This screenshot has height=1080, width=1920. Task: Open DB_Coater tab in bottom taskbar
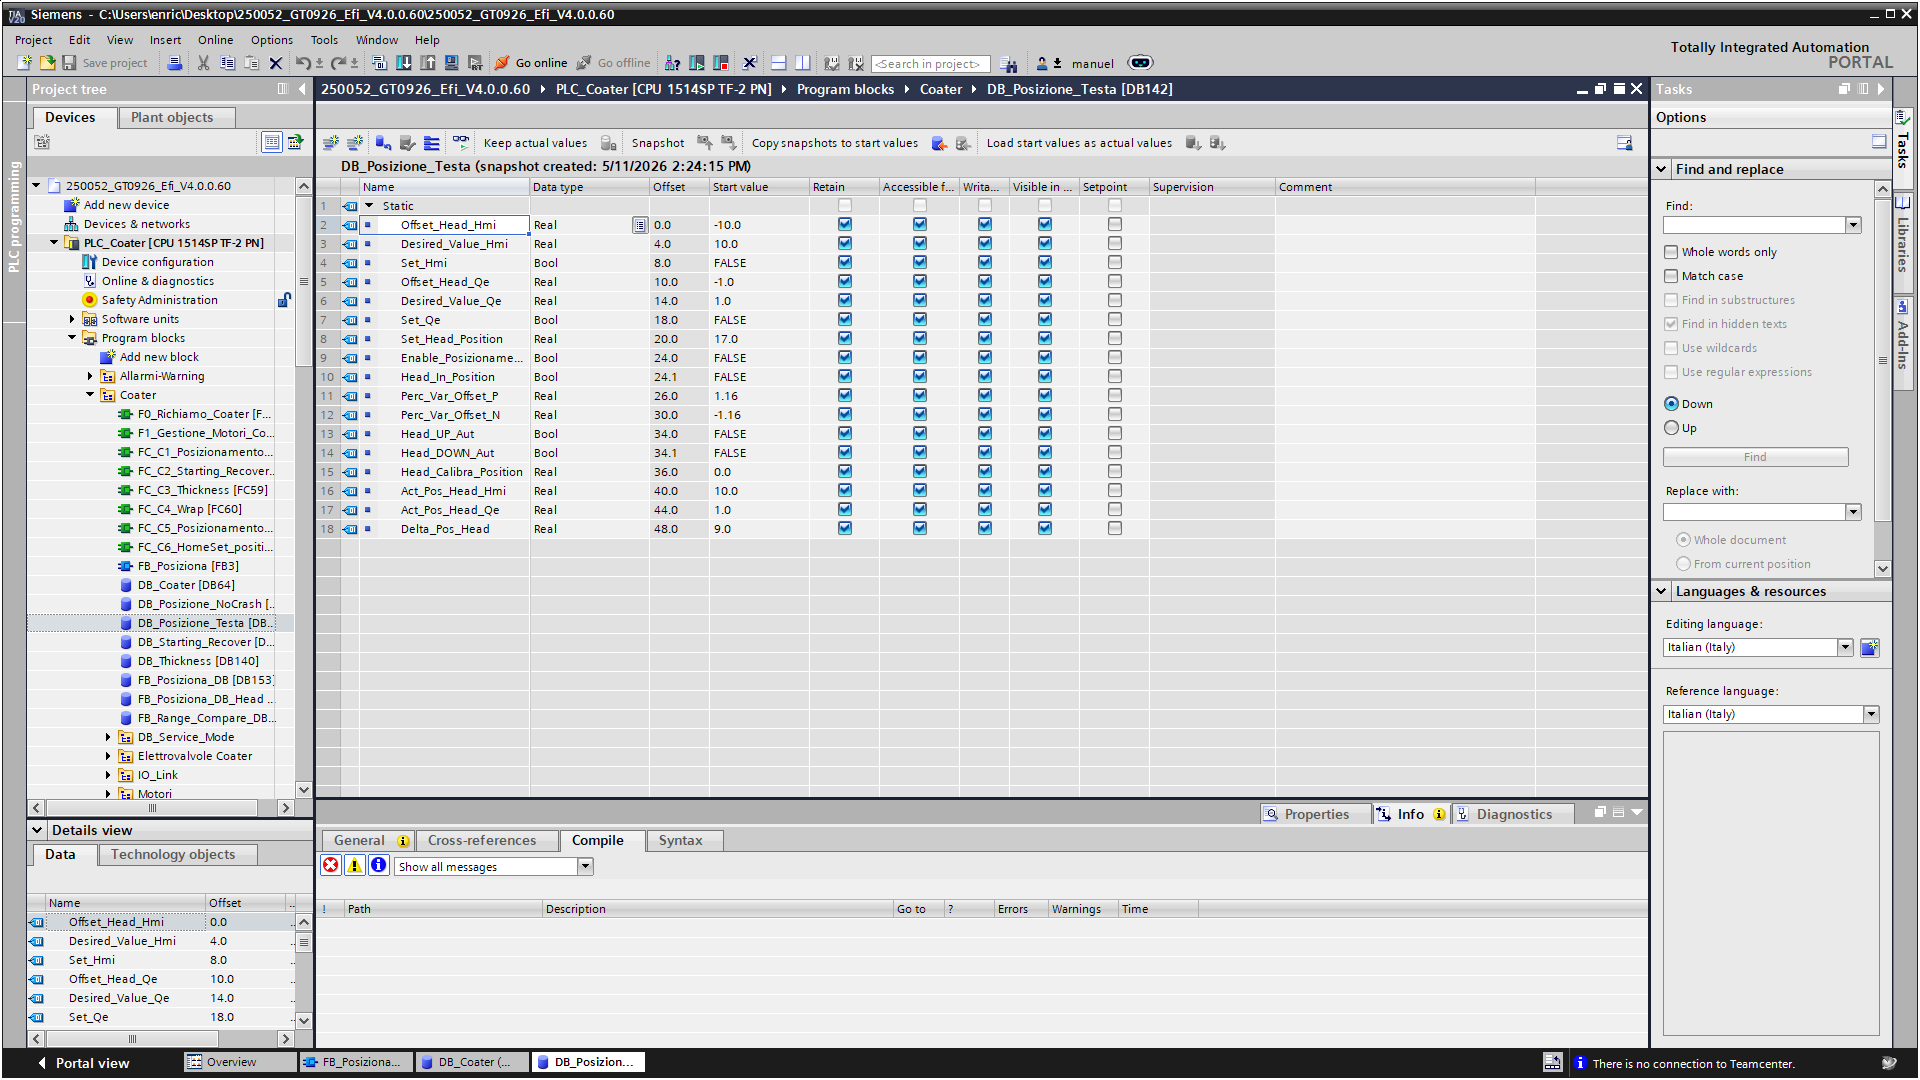click(x=473, y=1063)
